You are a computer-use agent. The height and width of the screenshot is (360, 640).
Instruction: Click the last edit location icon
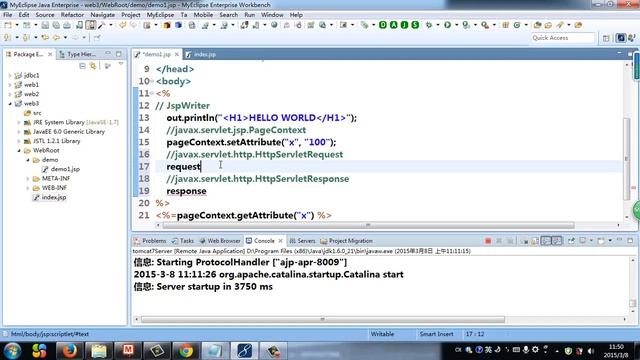click(45, 38)
